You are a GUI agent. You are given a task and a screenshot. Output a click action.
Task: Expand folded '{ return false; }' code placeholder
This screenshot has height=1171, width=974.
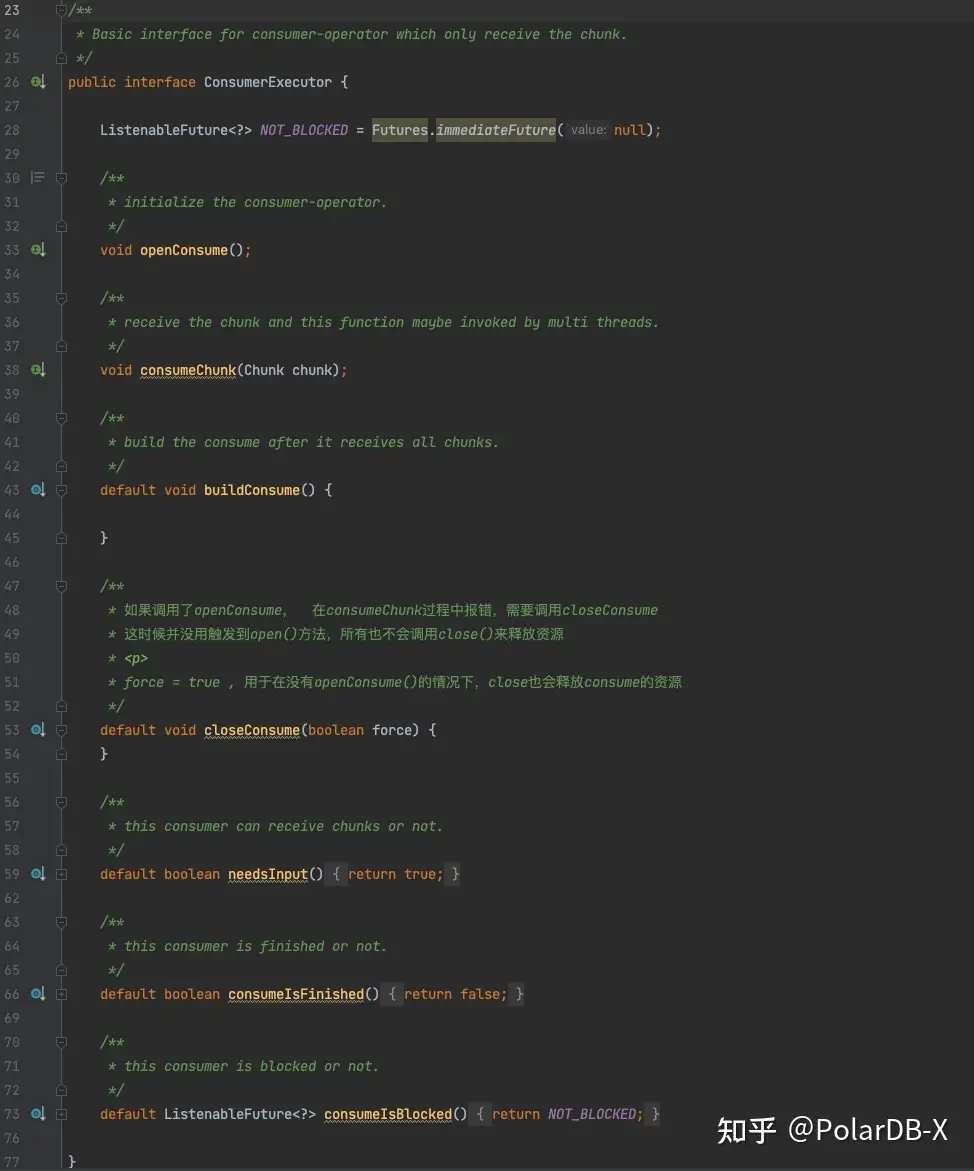click(455, 994)
